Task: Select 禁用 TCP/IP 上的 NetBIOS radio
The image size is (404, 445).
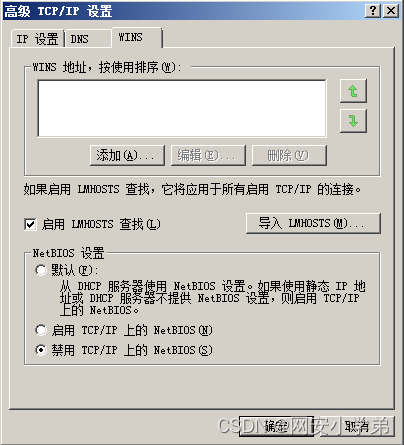Action: [41, 350]
